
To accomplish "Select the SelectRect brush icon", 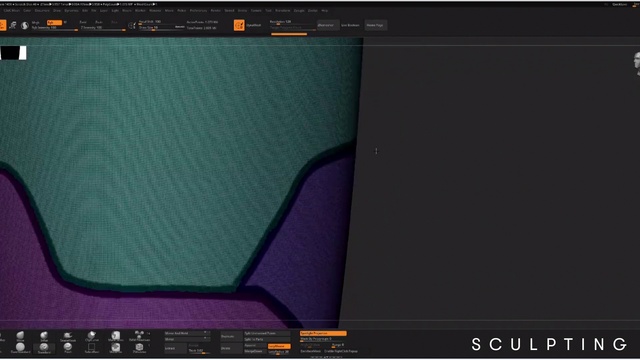I will point(92,348).
